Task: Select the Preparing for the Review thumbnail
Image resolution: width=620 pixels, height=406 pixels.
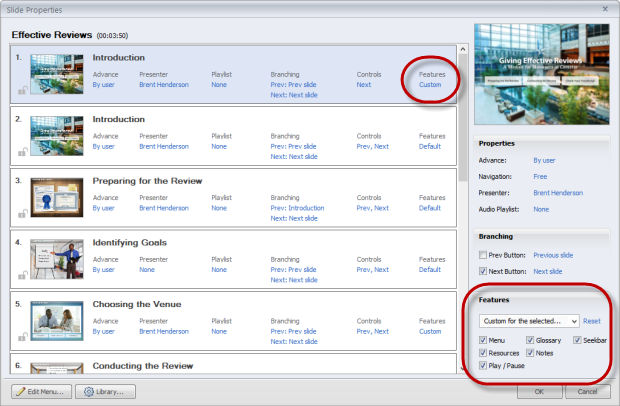Action: coord(56,198)
